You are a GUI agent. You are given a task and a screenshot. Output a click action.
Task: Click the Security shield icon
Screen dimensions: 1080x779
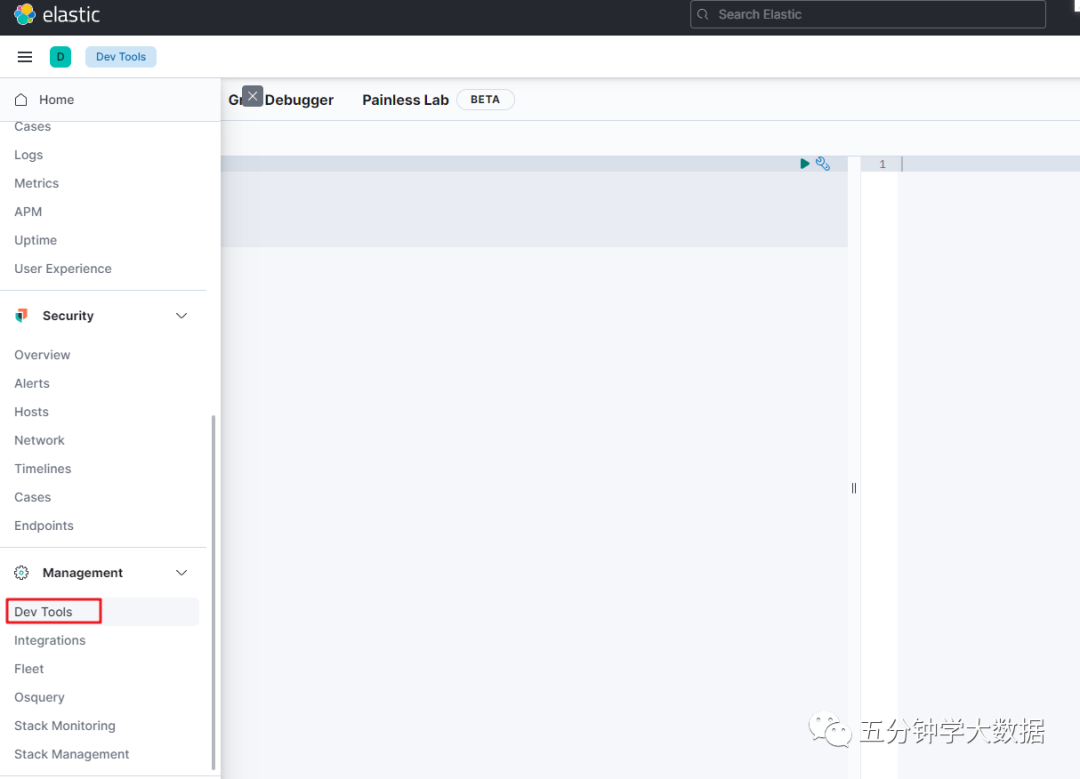click(x=22, y=316)
